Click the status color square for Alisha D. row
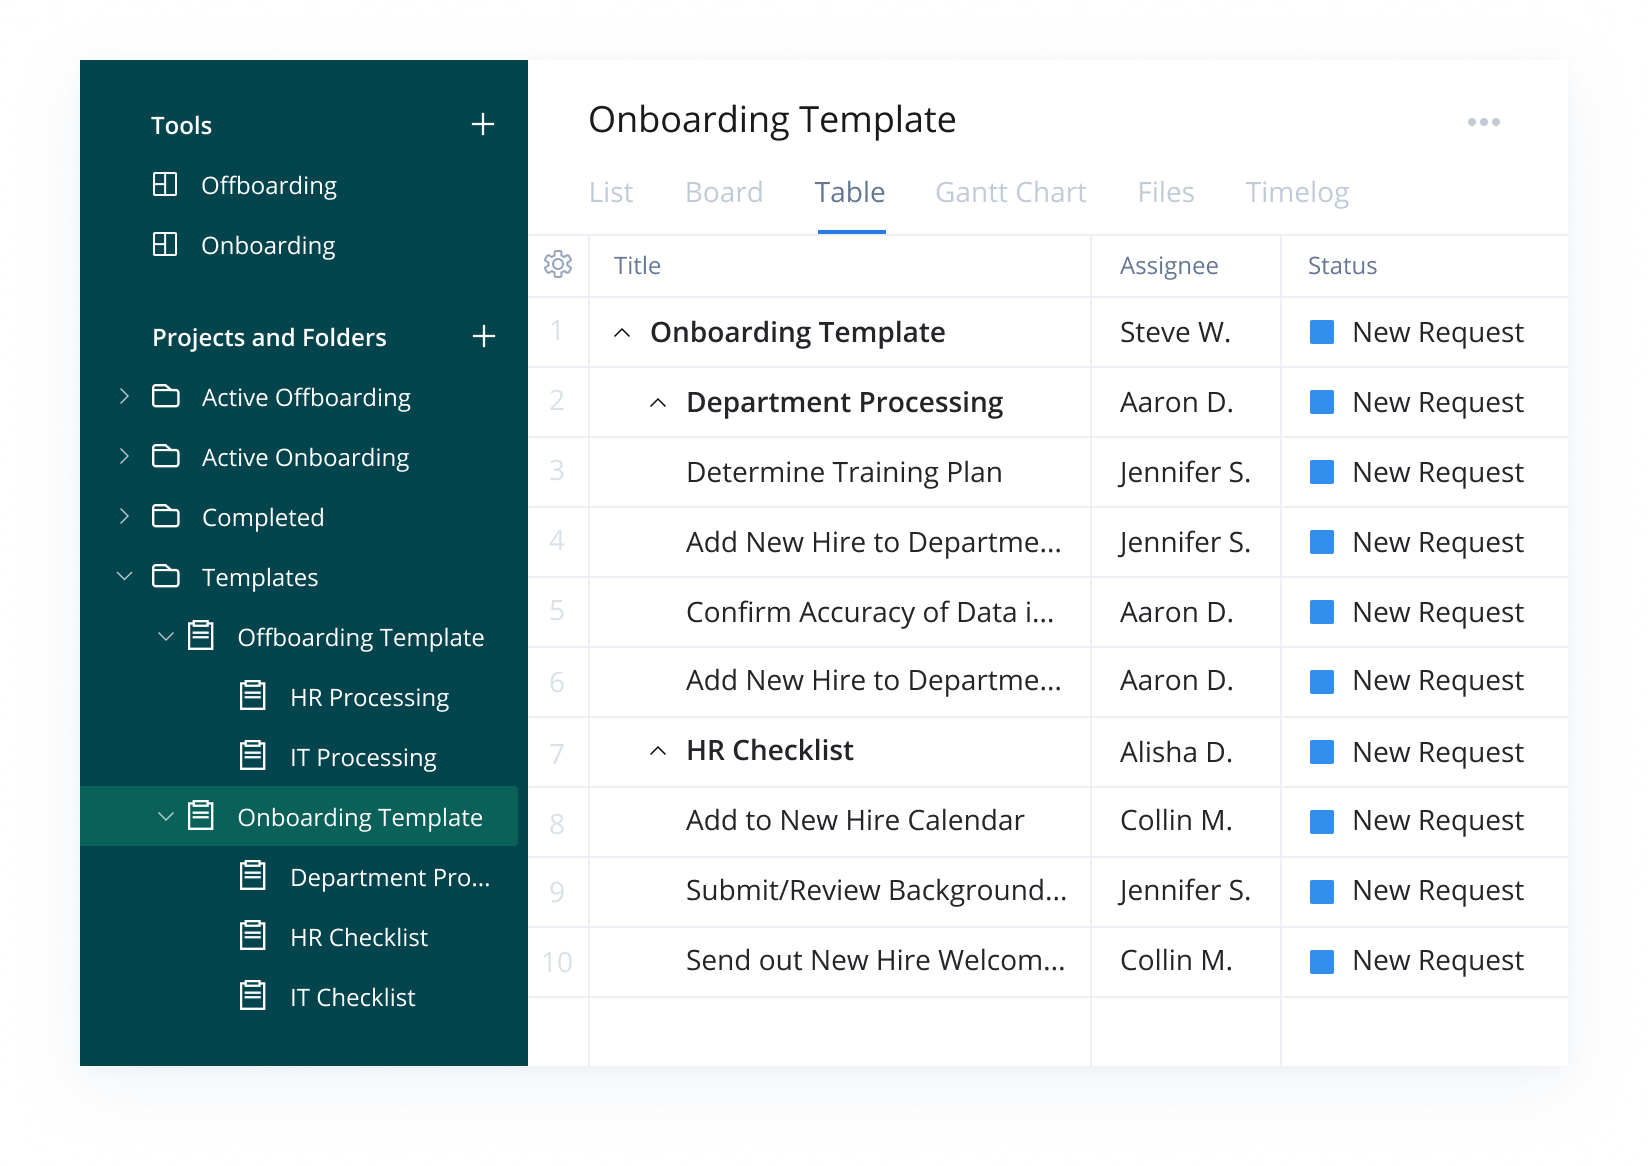The image size is (1648, 1166). (x=1322, y=752)
